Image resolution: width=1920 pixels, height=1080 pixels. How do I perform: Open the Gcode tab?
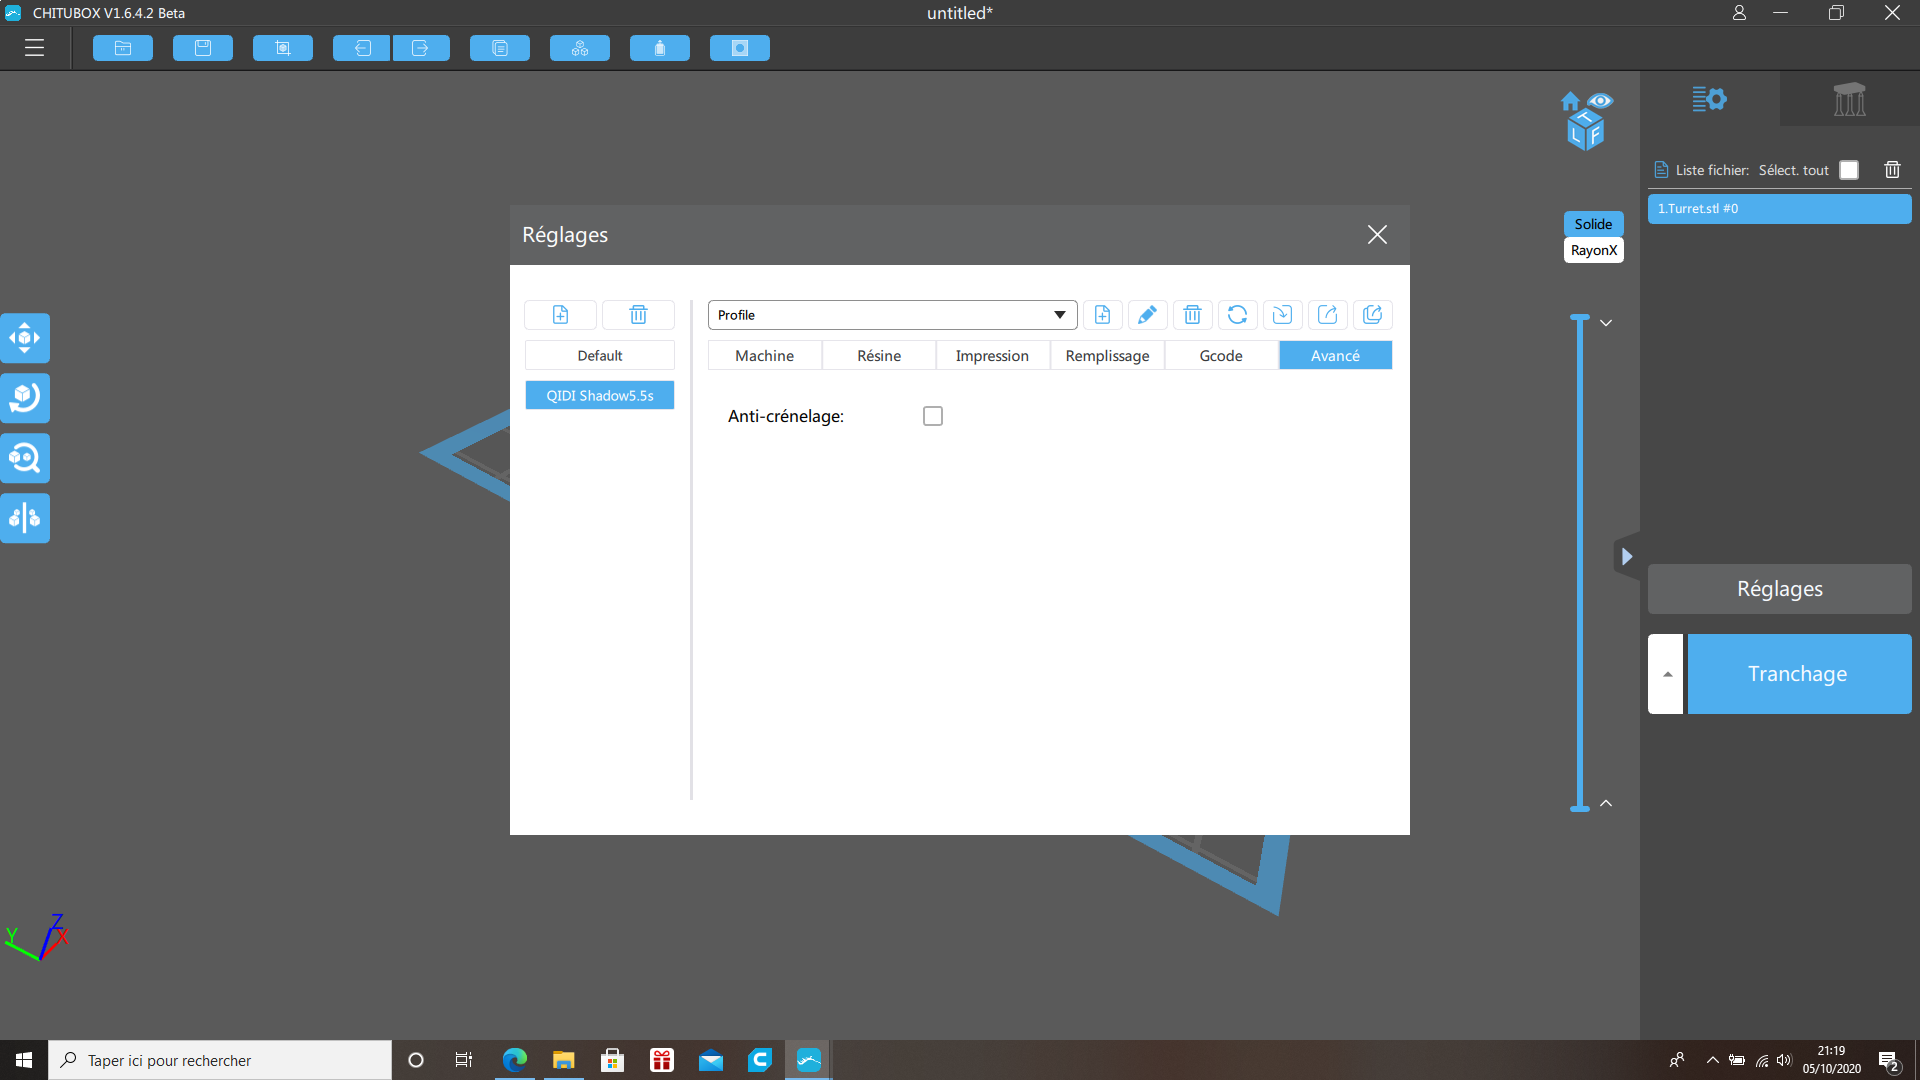(x=1221, y=356)
